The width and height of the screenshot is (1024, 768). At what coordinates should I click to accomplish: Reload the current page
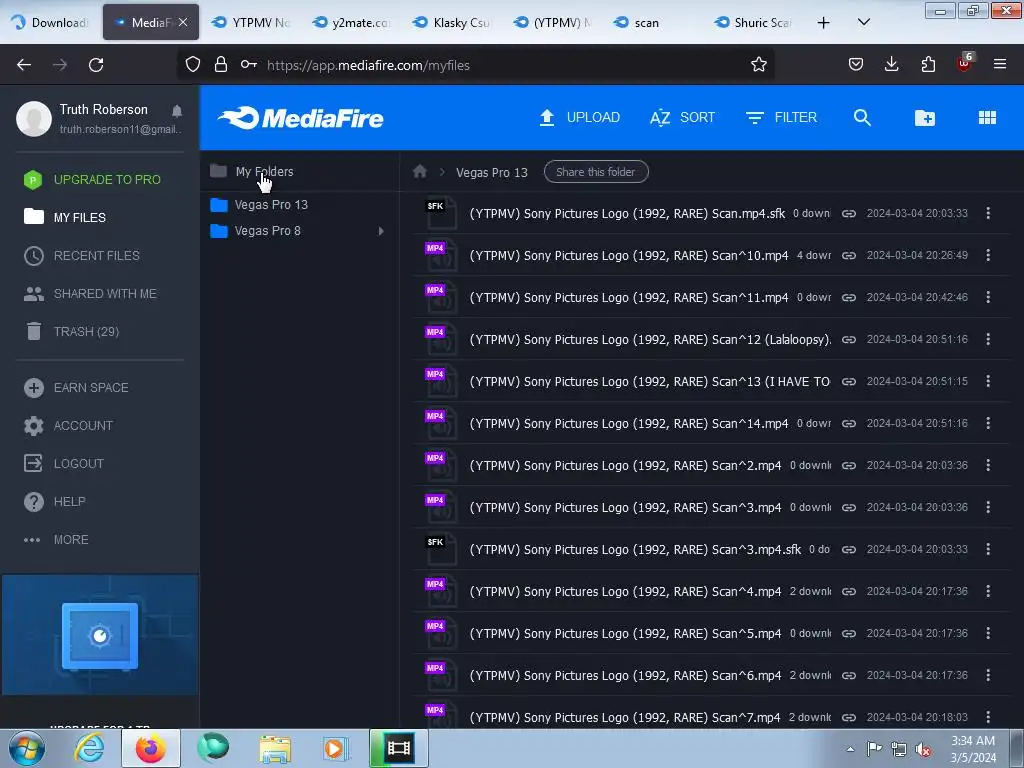[96, 65]
